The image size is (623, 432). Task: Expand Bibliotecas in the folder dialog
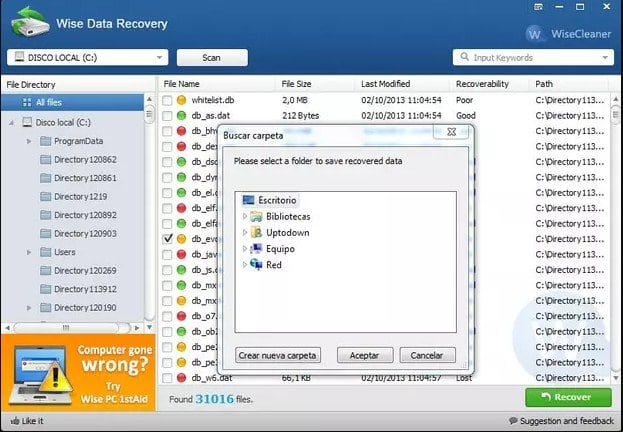click(x=245, y=216)
